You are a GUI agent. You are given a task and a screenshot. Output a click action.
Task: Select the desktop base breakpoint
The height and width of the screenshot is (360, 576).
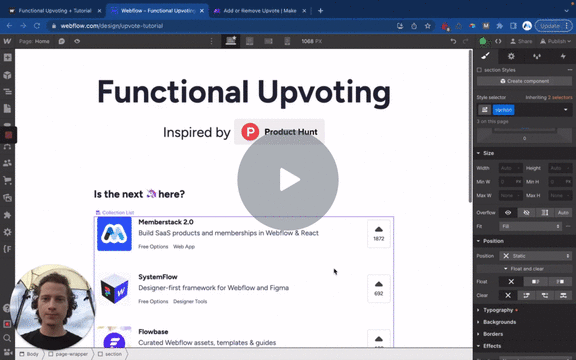231,41
